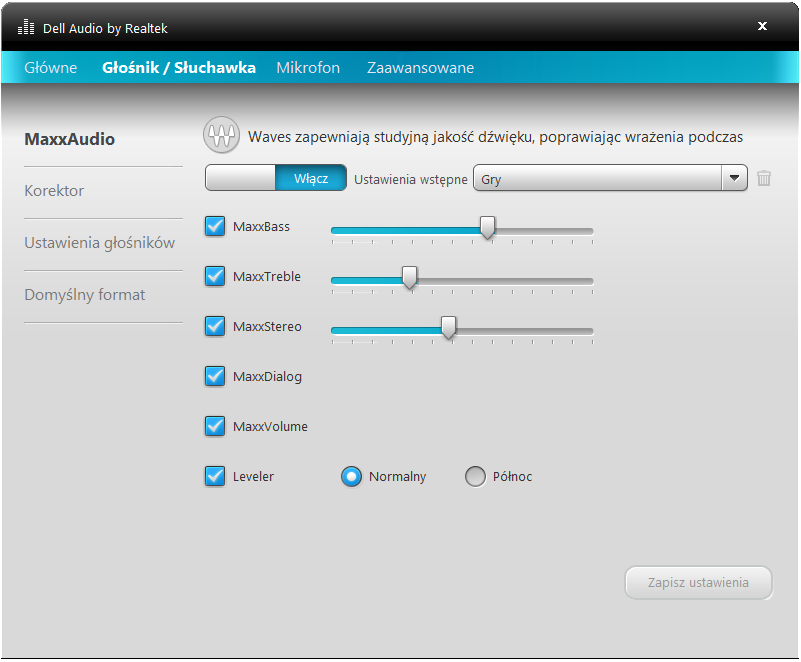The image size is (801, 662).
Task: Open the Ustawienia wstępne Gry dropdown
Action: (610, 178)
